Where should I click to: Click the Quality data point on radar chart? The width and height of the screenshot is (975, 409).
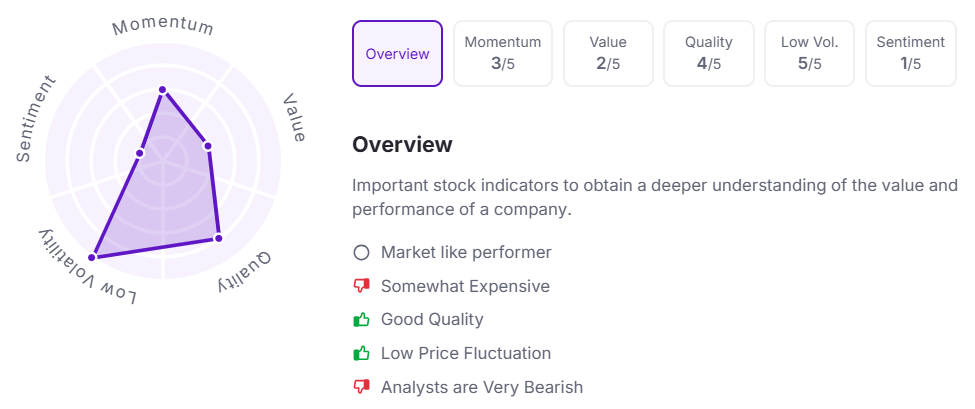pos(218,238)
